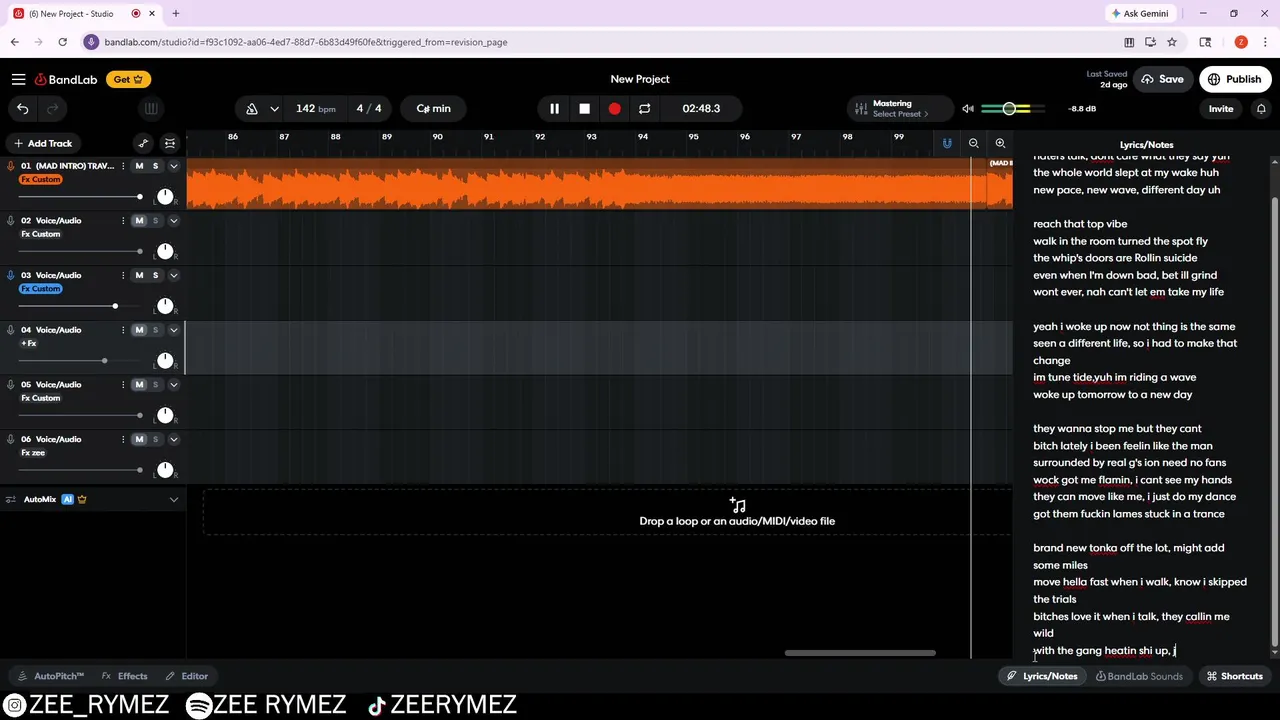Expand track 03 with its chevron
Viewport: 1280px width, 720px height.
point(173,275)
